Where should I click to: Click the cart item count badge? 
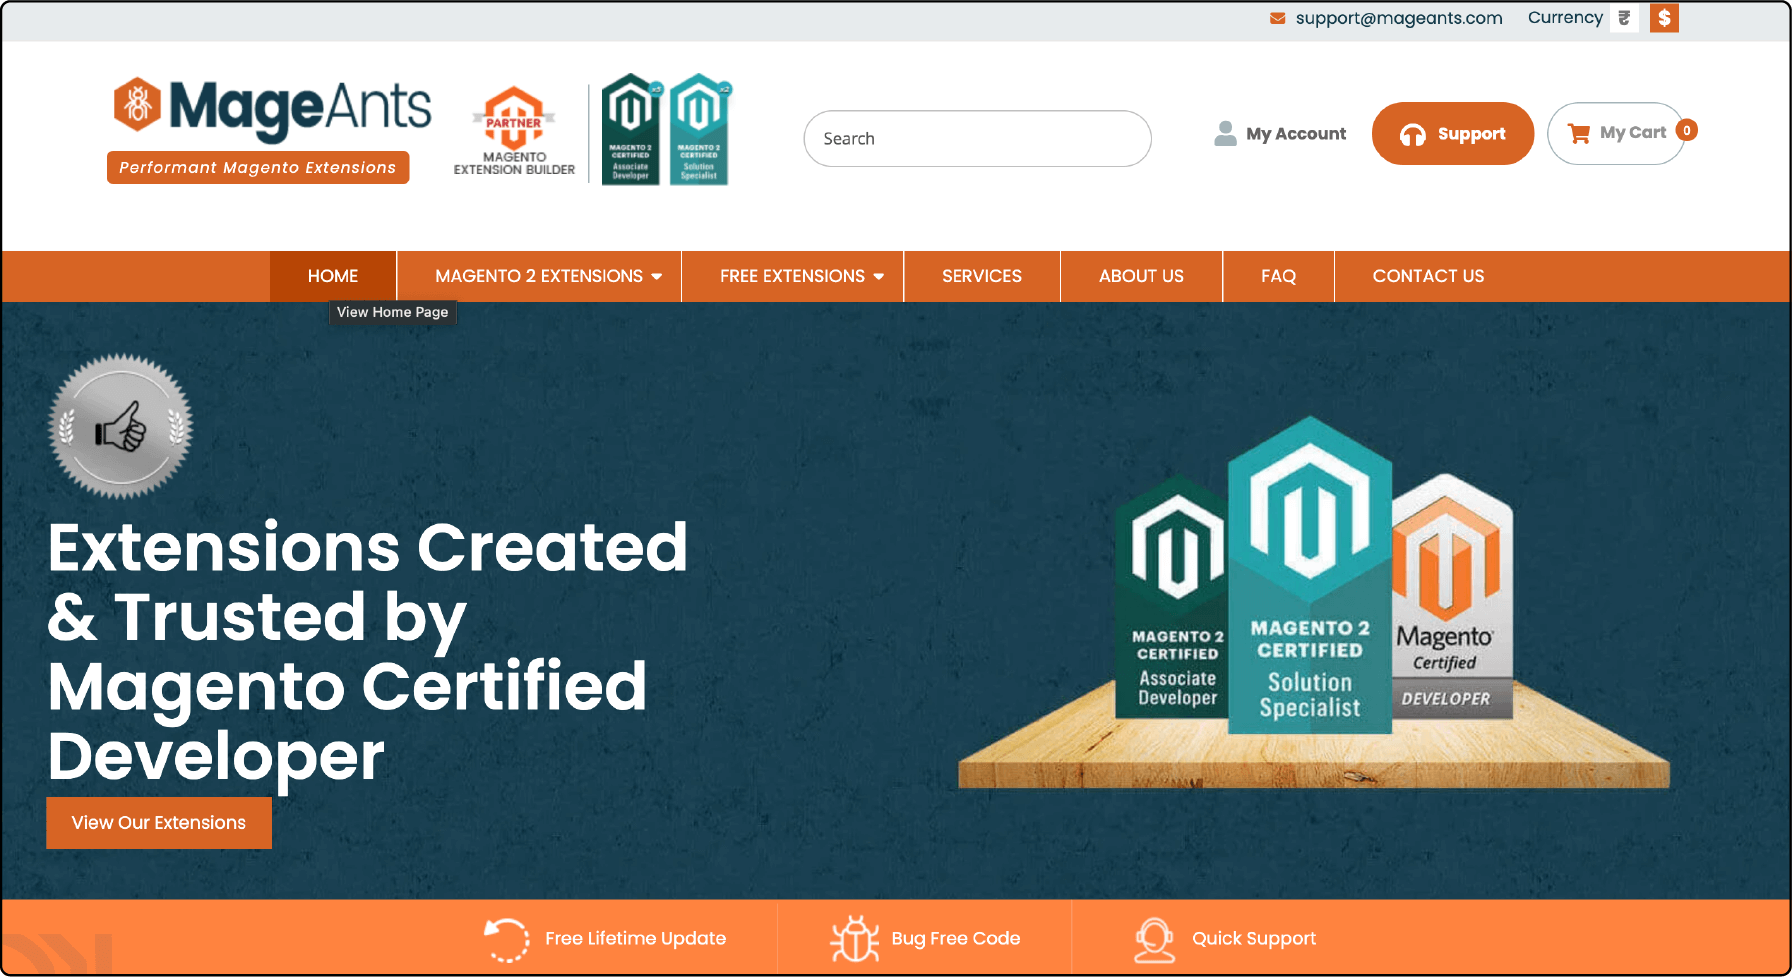click(x=1686, y=130)
